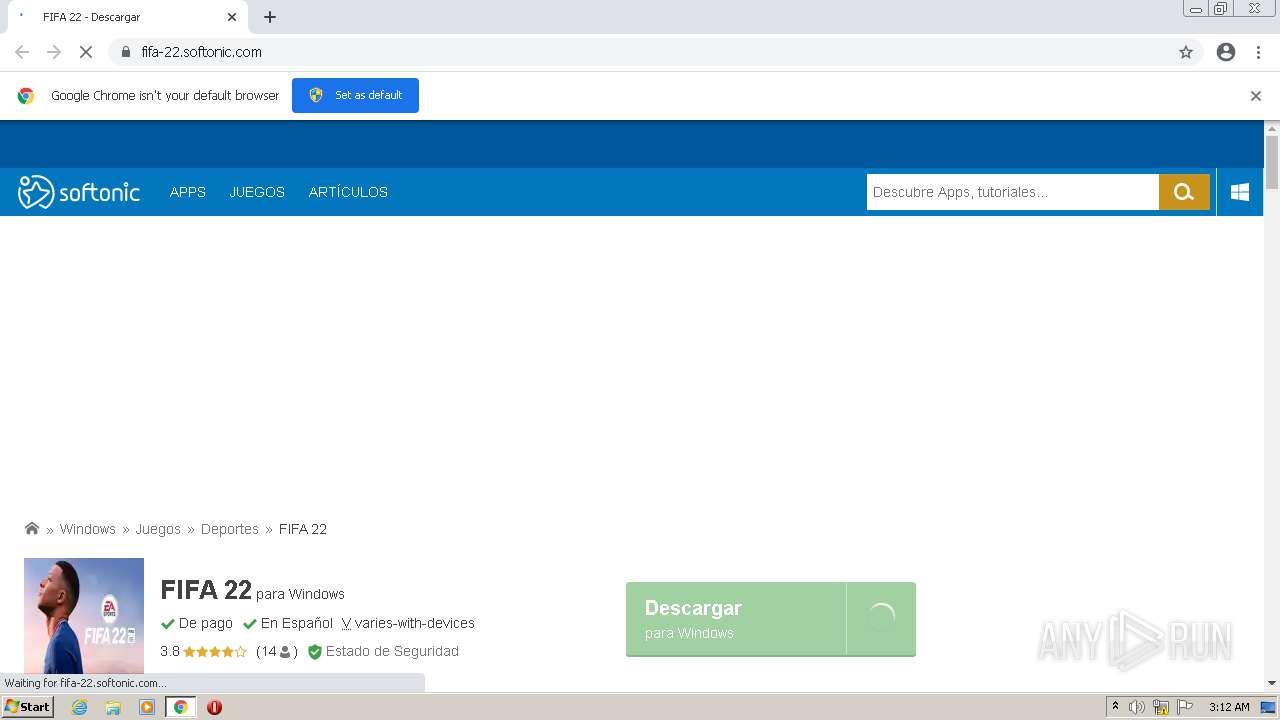This screenshot has width=1280, height=720.
Task: Open the Windows Start menu
Action: (x=28, y=707)
